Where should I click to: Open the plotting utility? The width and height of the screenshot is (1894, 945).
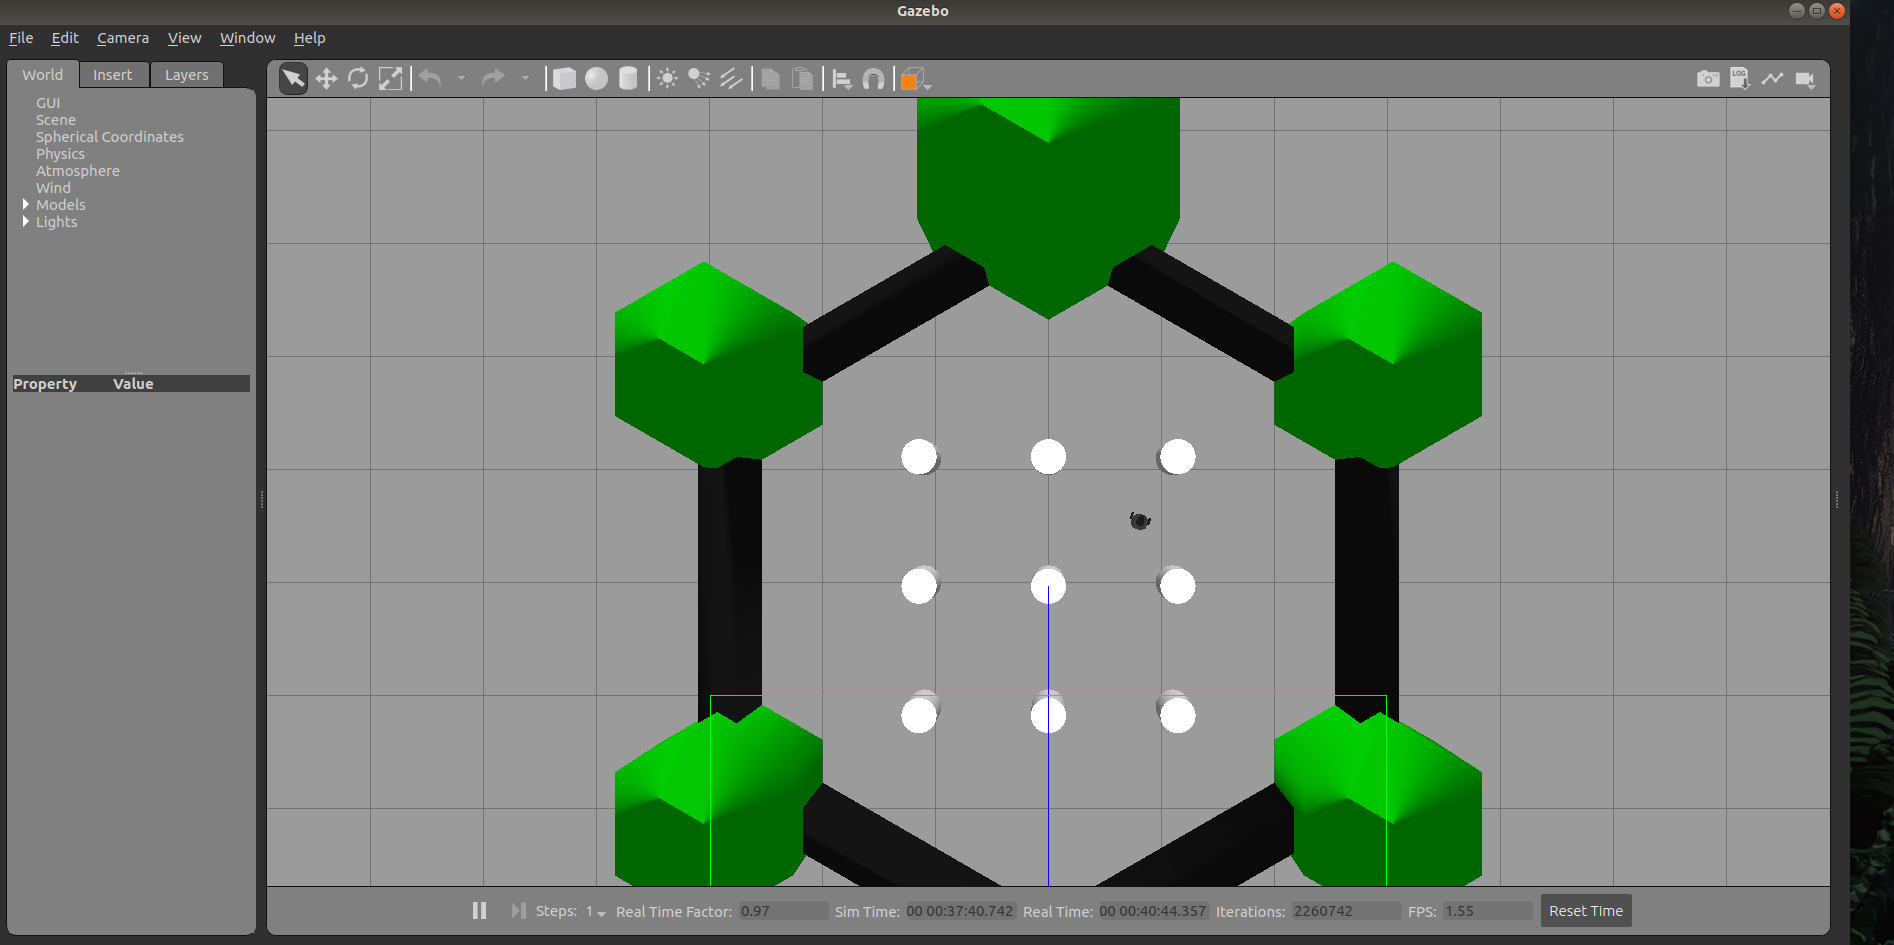(1772, 78)
